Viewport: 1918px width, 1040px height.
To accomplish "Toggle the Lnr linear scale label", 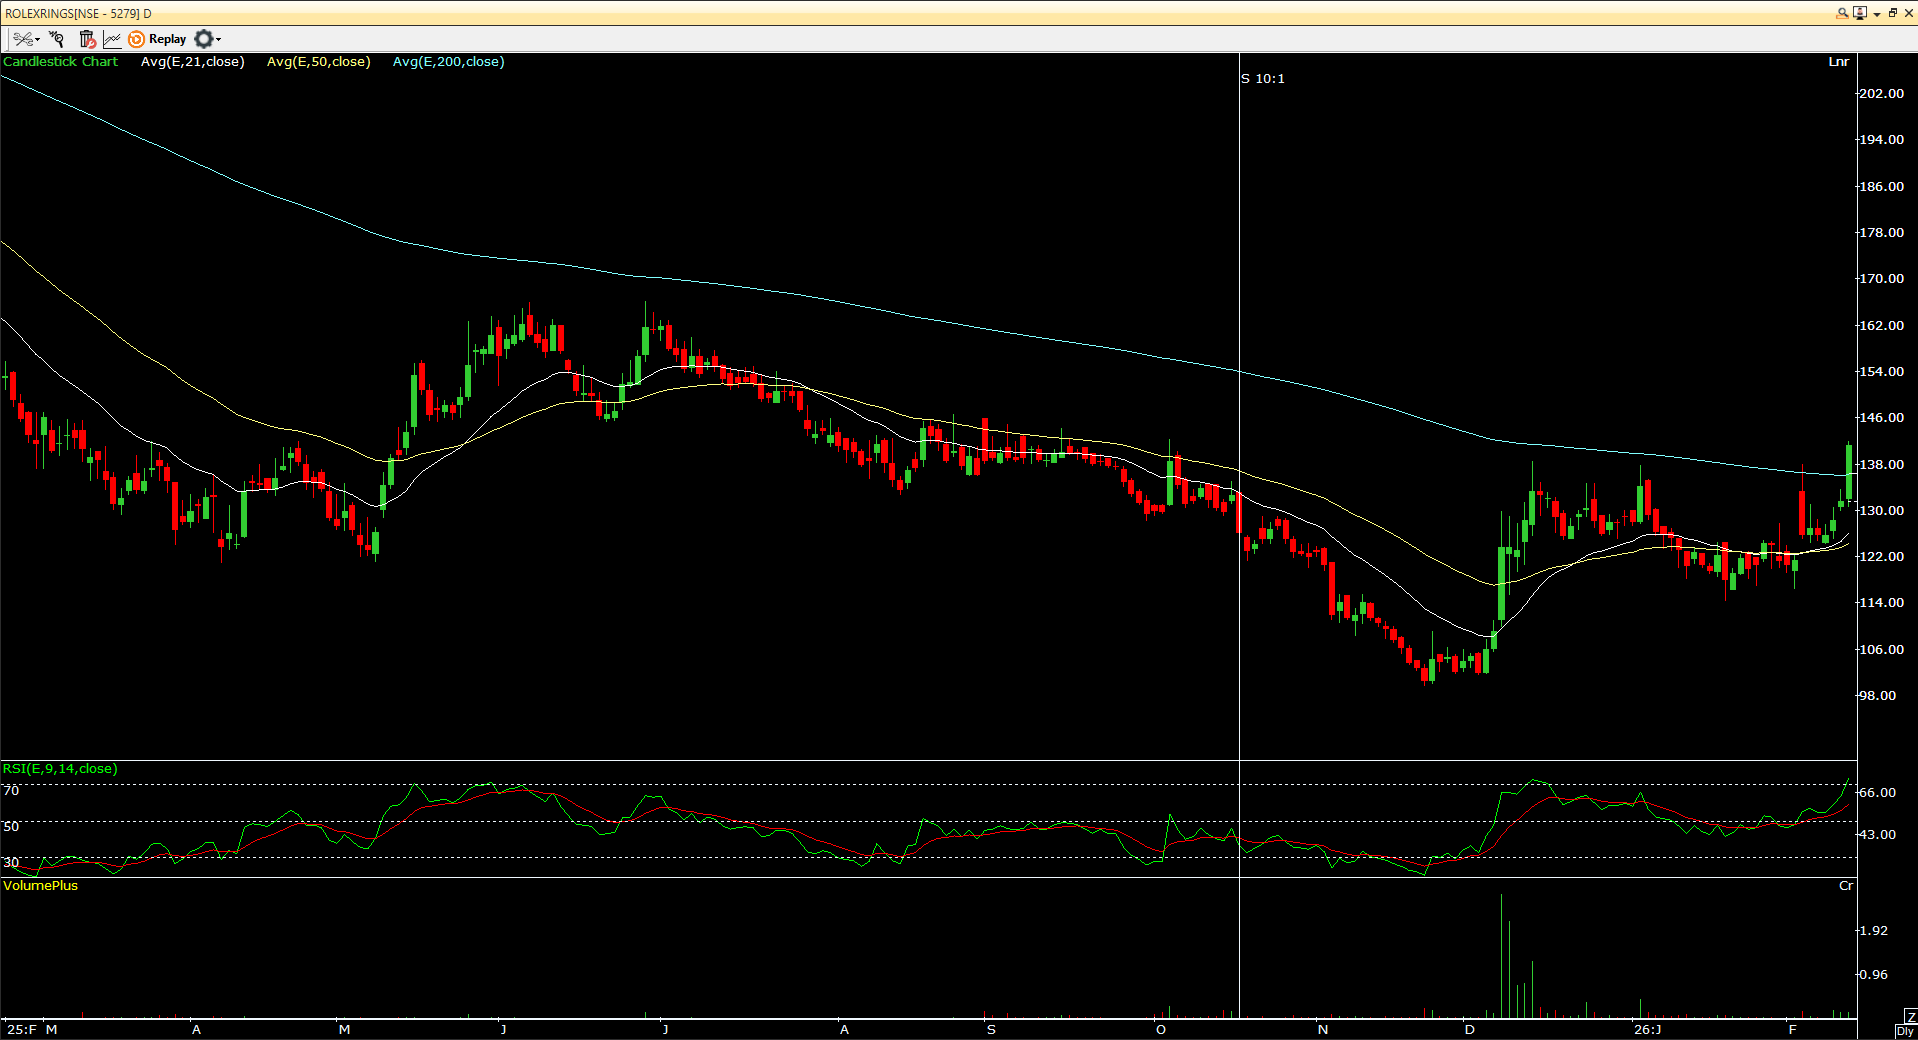I will pos(1838,62).
